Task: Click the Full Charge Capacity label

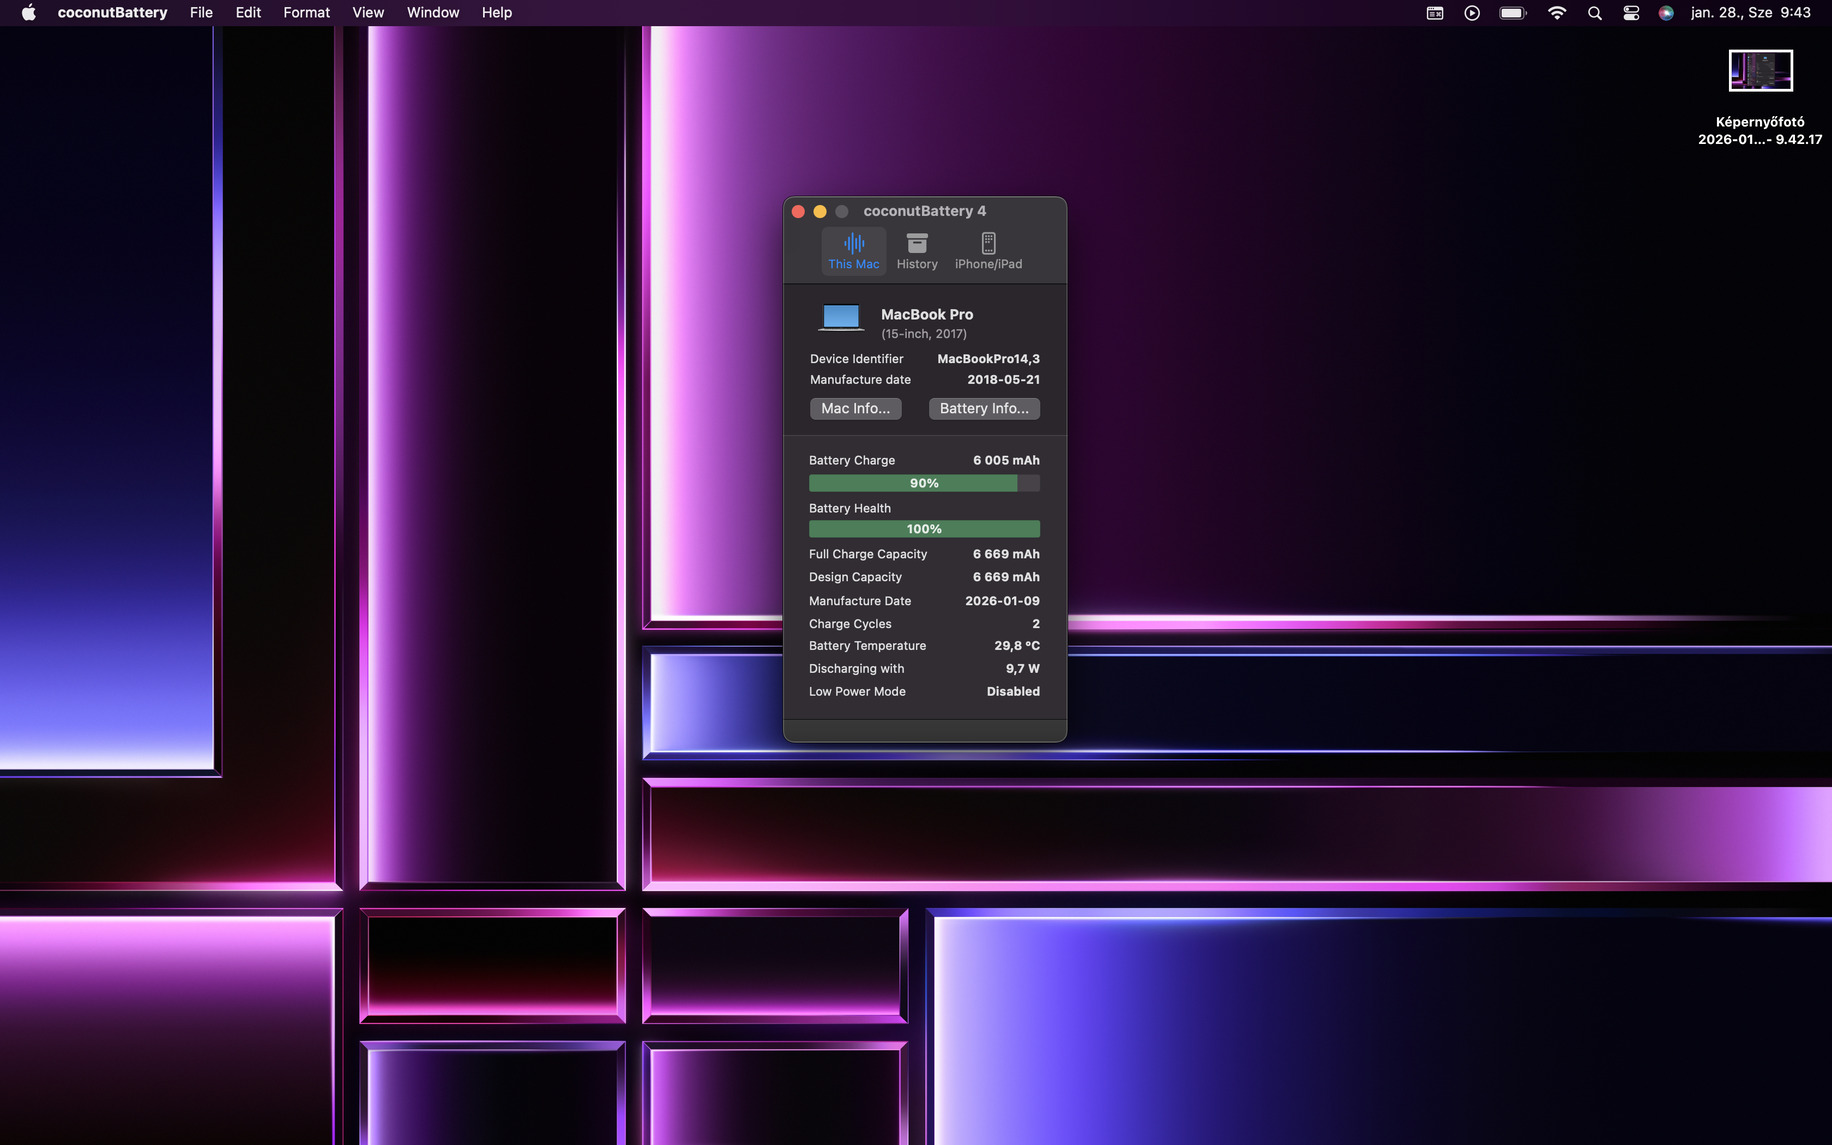Action: (868, 554)
